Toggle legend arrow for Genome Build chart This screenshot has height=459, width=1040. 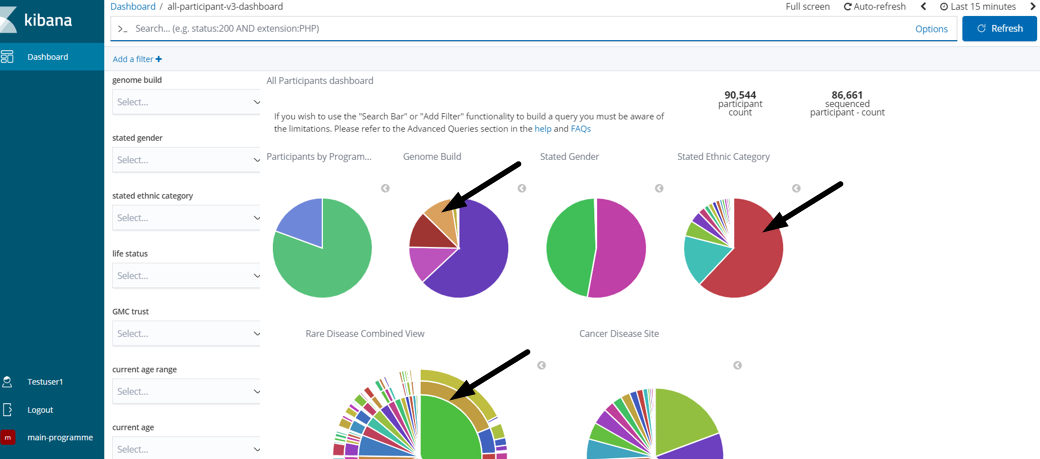(x=522, y=188)
